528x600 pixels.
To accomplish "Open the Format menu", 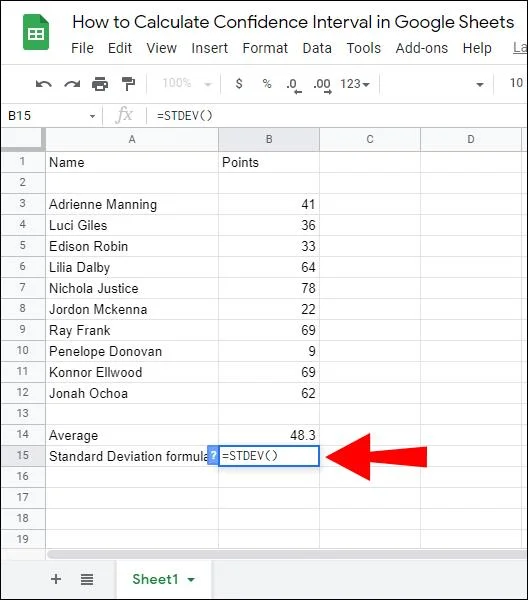I will (265, 48).
